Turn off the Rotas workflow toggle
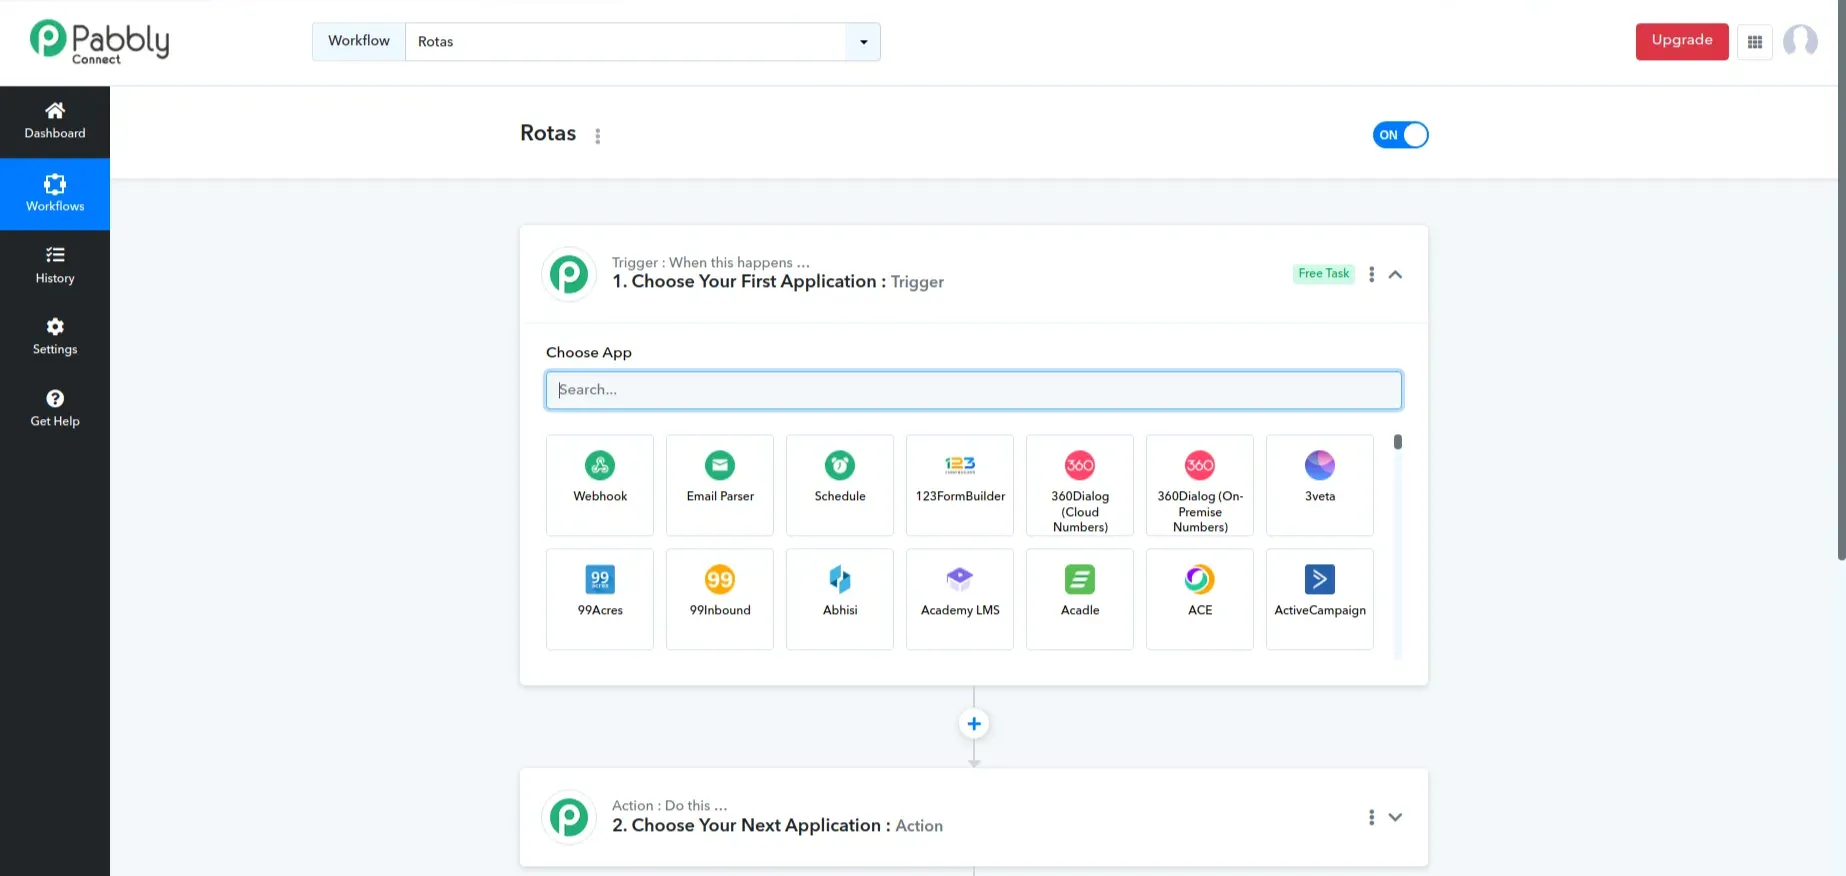Viewport: 1846px width, 876px height. [1400, 135]
